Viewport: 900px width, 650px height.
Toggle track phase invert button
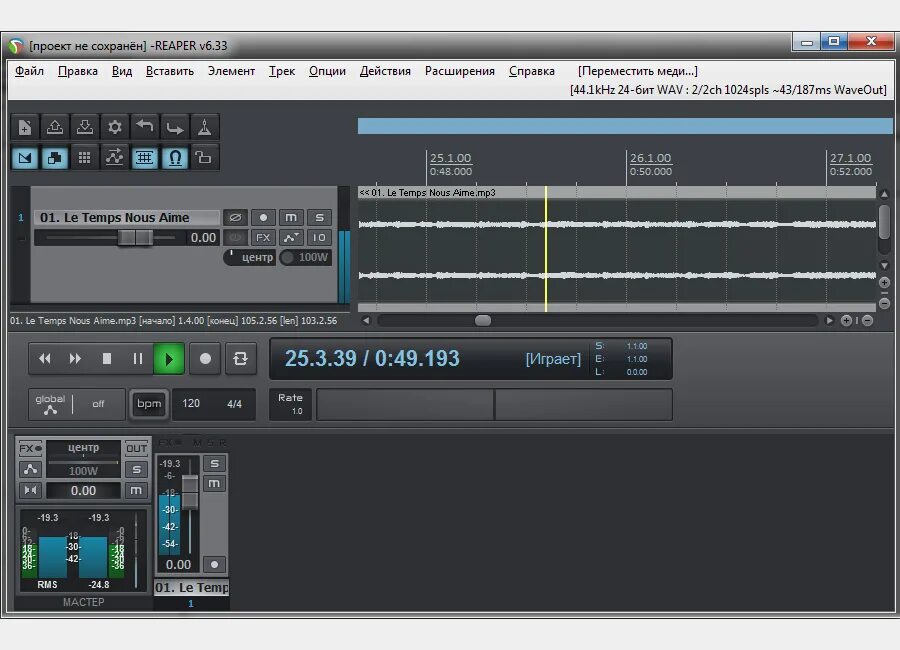235,218
